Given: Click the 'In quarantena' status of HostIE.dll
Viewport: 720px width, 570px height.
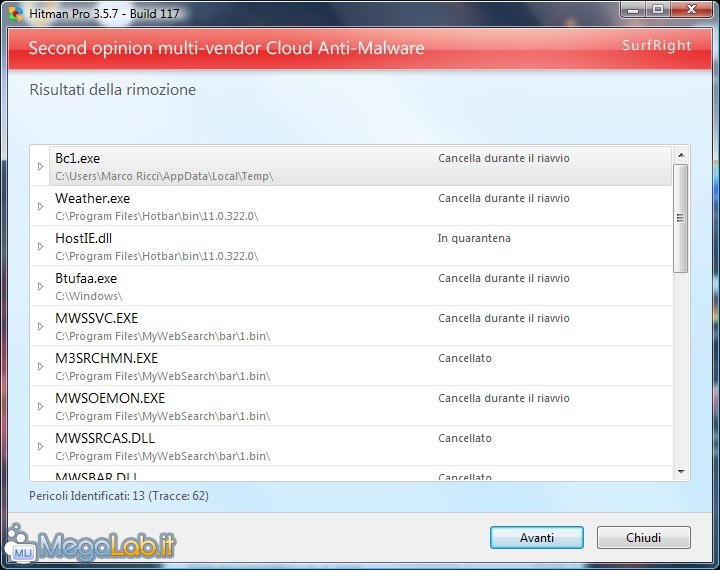Looking at the screenshot, I should [x=474, y=238].
